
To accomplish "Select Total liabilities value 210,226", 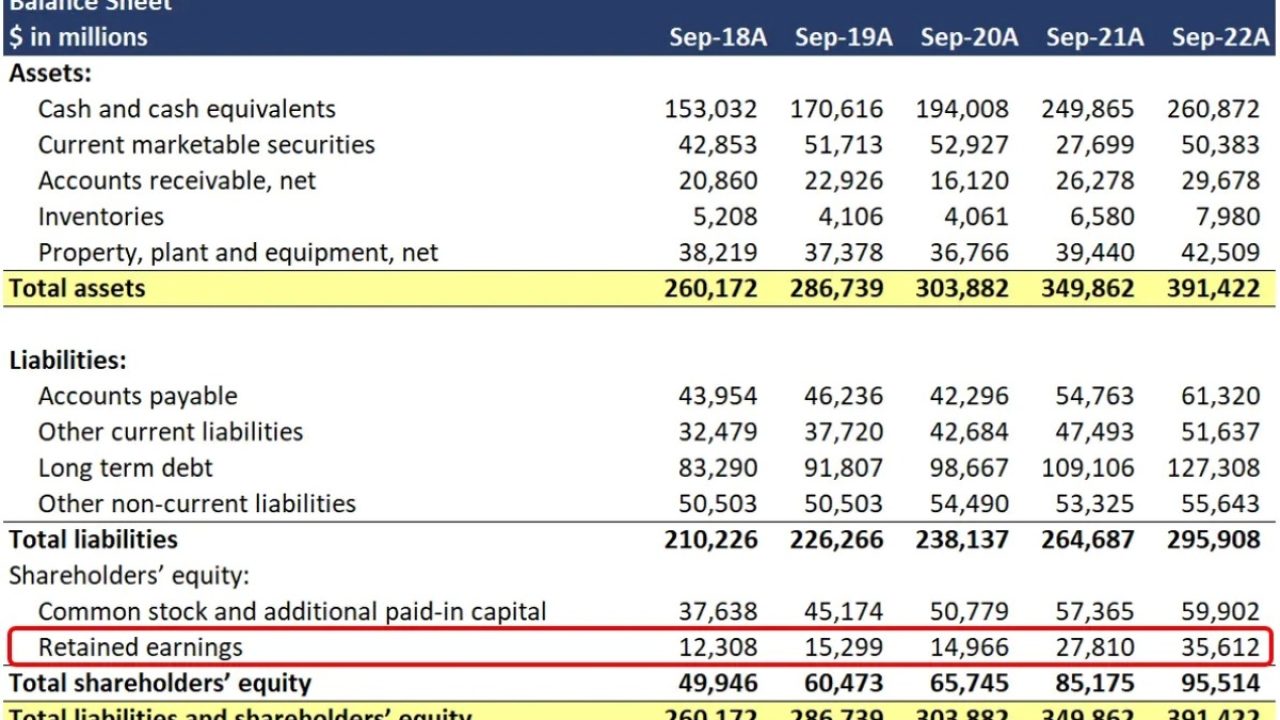I will pyautogui.click(x=711, y=540).
